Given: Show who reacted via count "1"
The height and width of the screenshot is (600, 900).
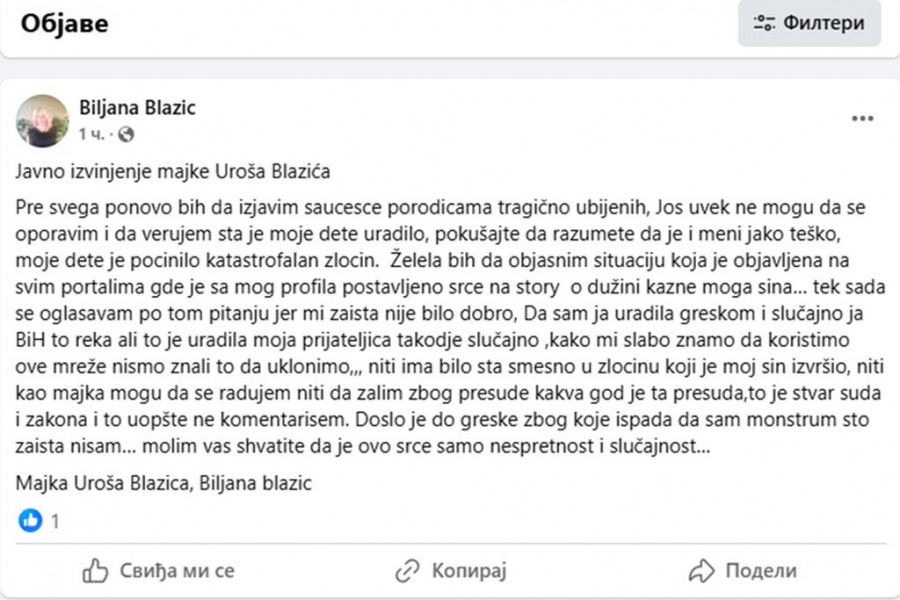Looking at the screenshot, I should click(56, 521).
